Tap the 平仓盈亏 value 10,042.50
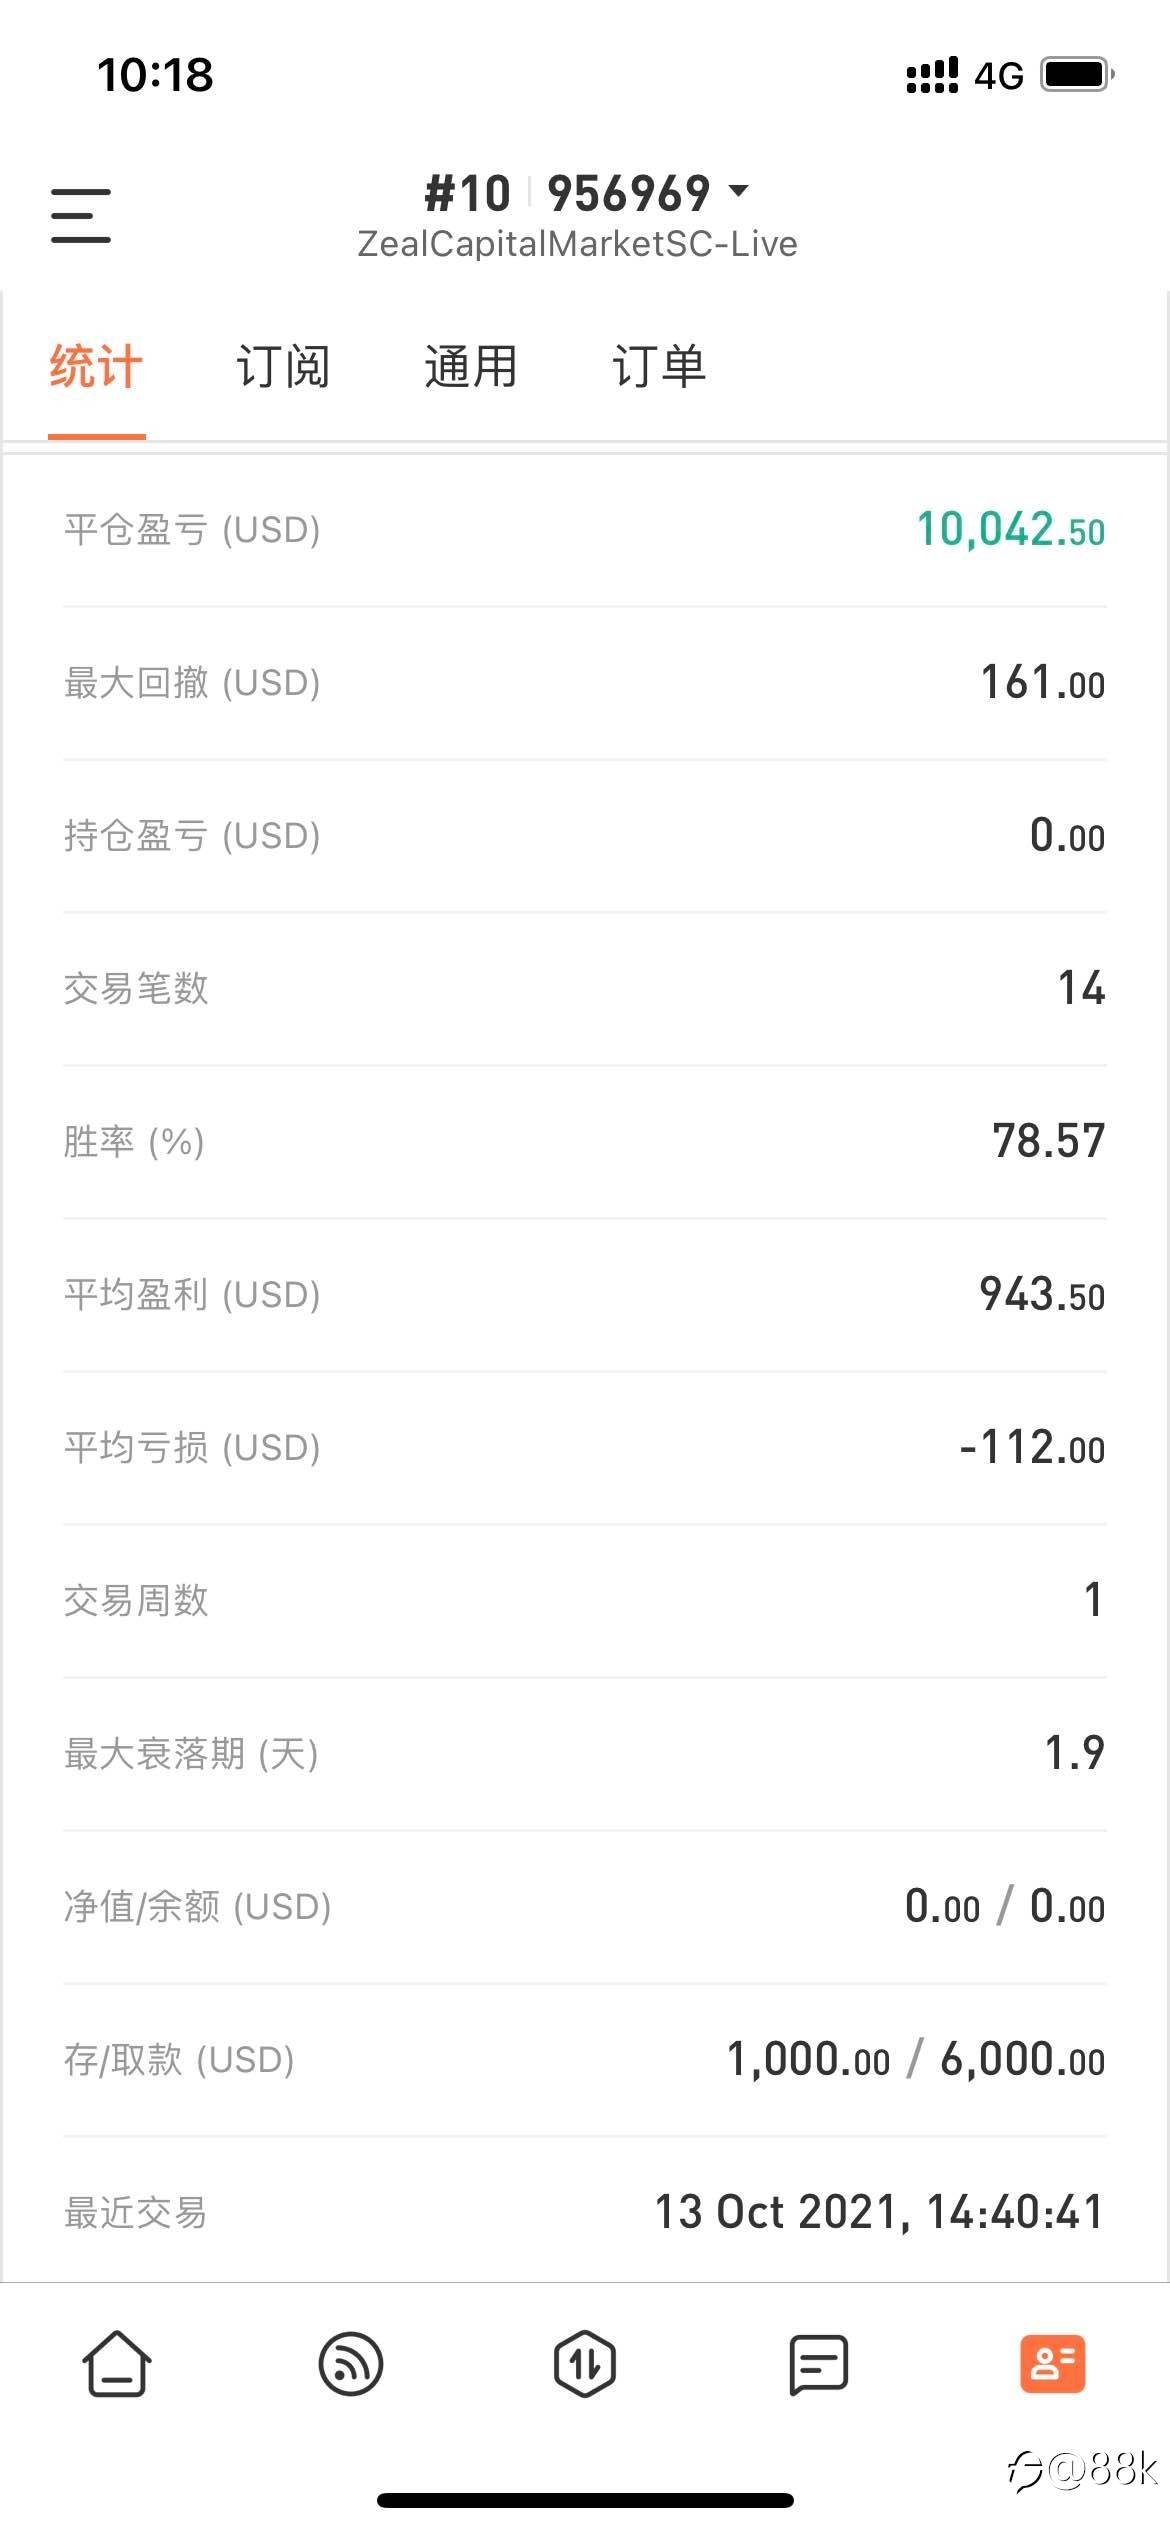The image size is (1170, 2532). [x=1010, y=529]
